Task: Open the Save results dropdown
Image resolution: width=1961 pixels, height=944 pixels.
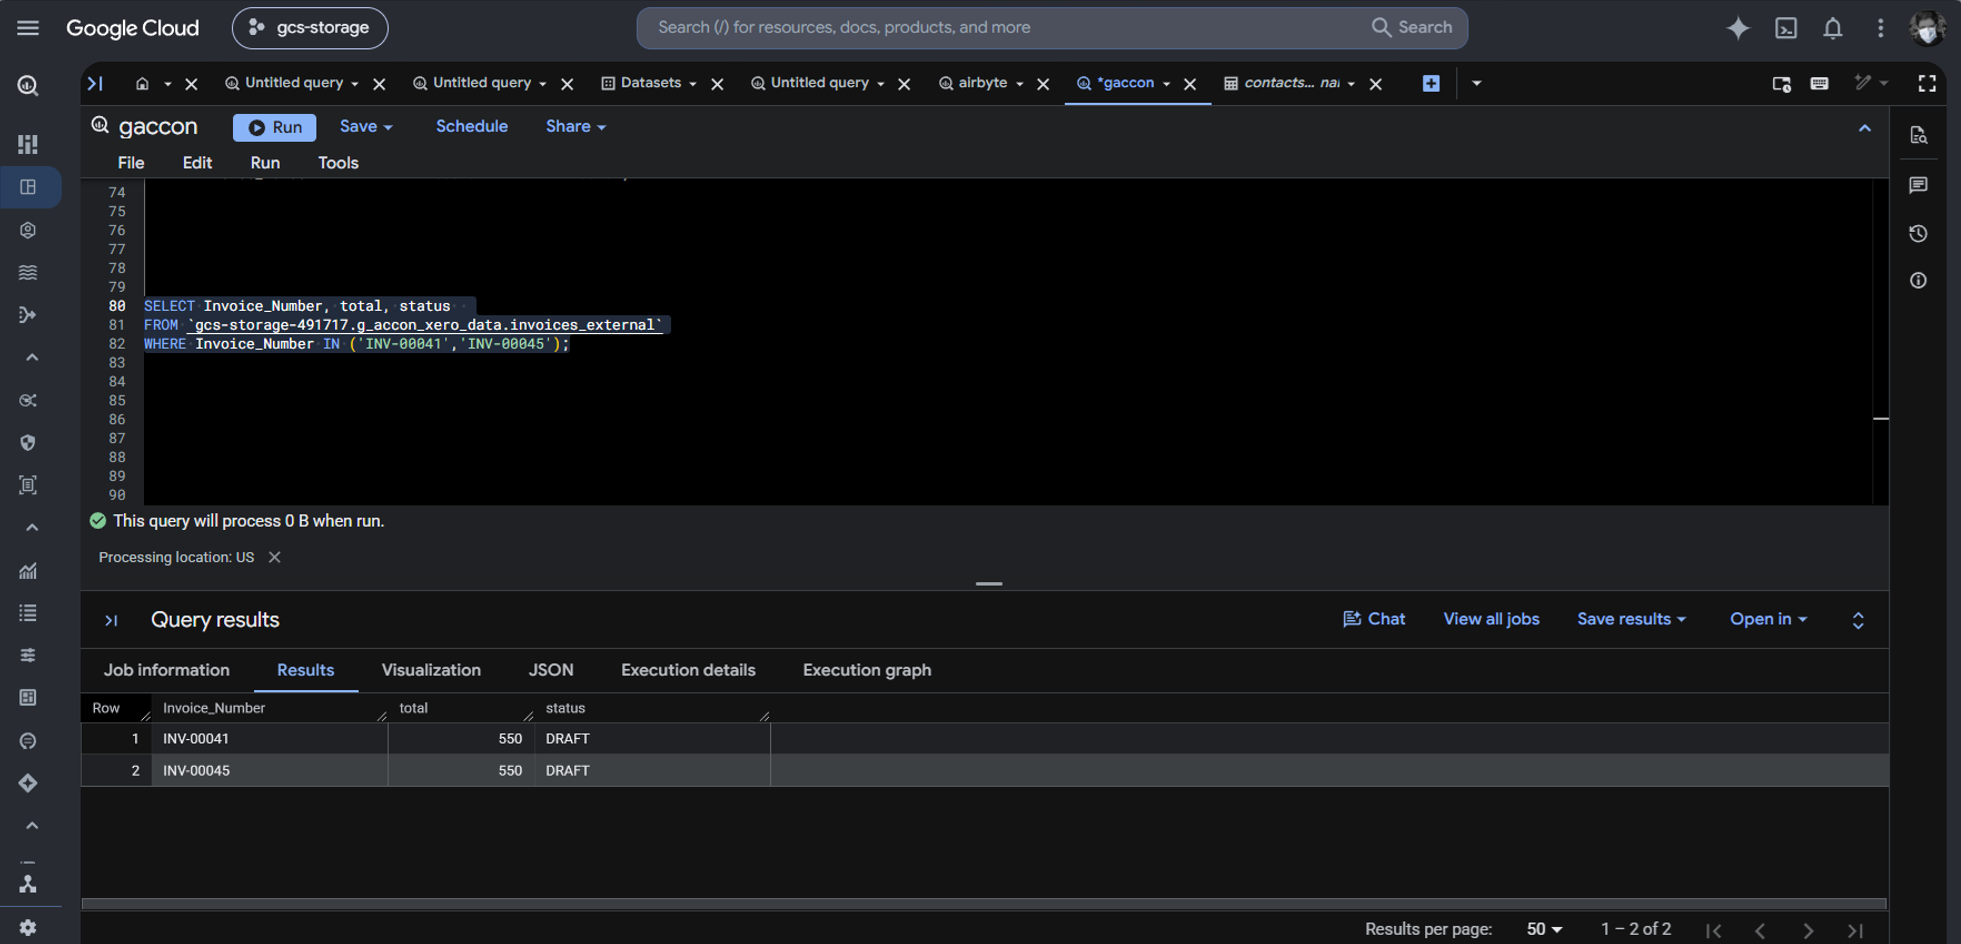Action: pyautogui.click(x=1631, y=619)
